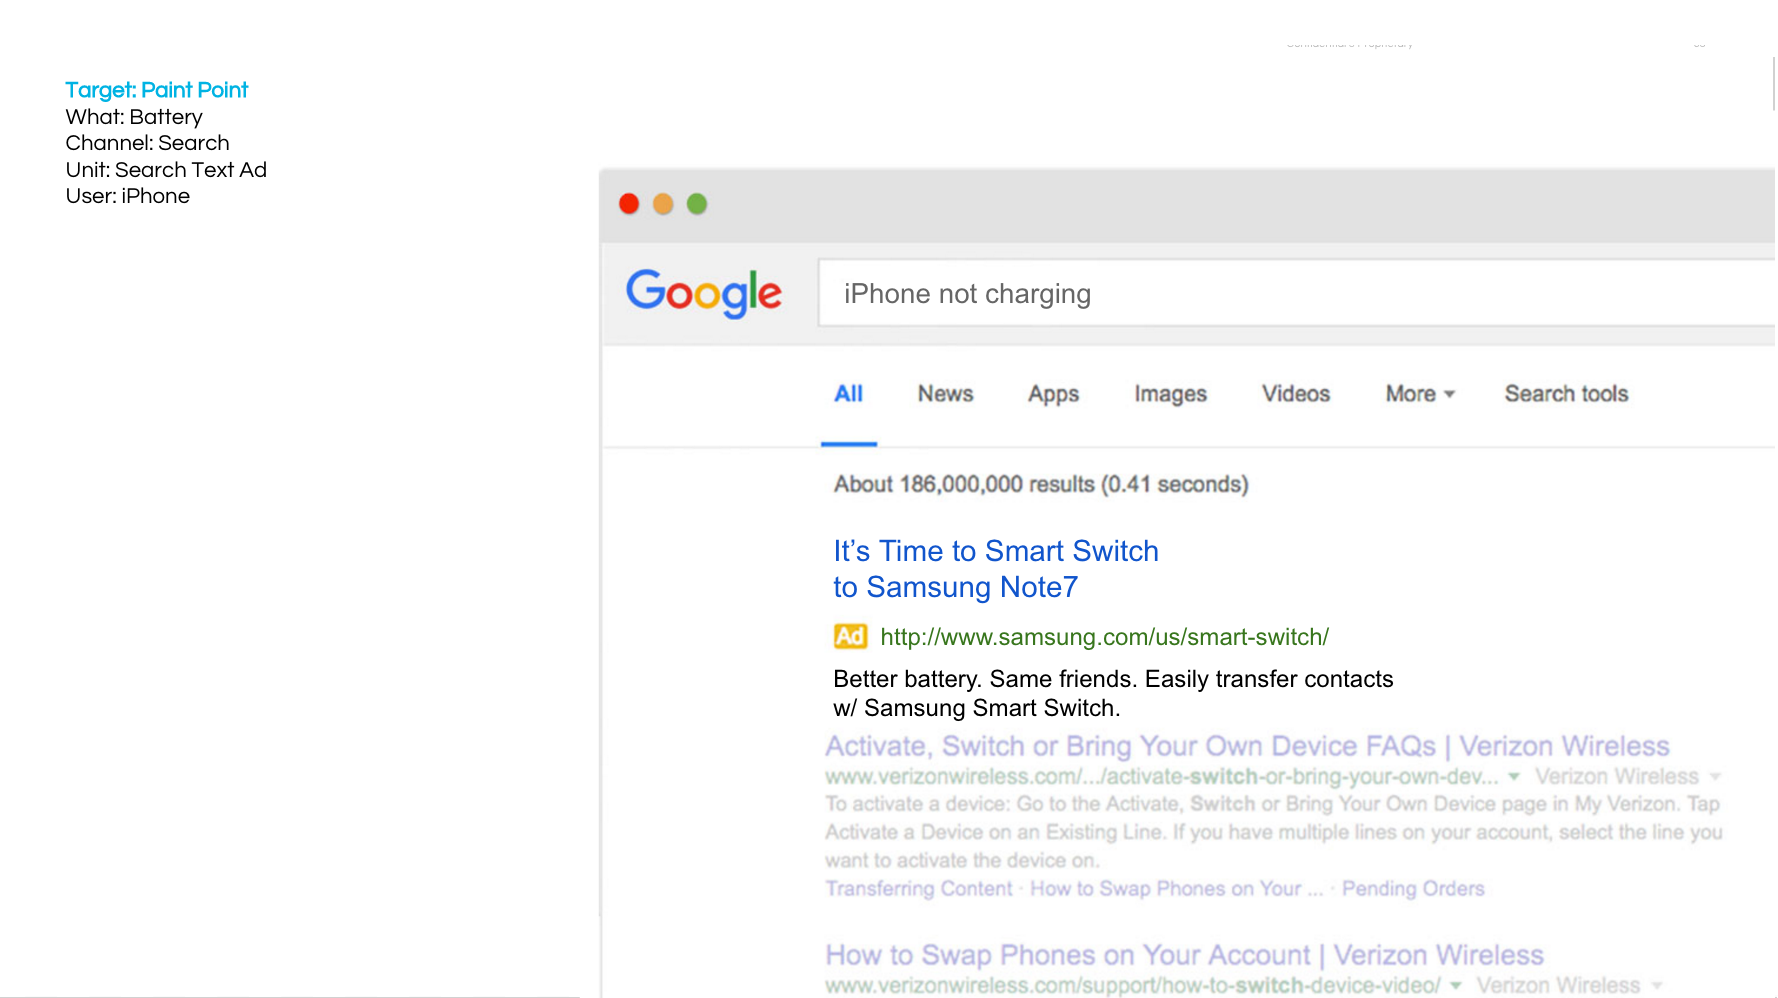
Task: Click the red traffic-light dot on browser window
Action: tap(629, 203)
